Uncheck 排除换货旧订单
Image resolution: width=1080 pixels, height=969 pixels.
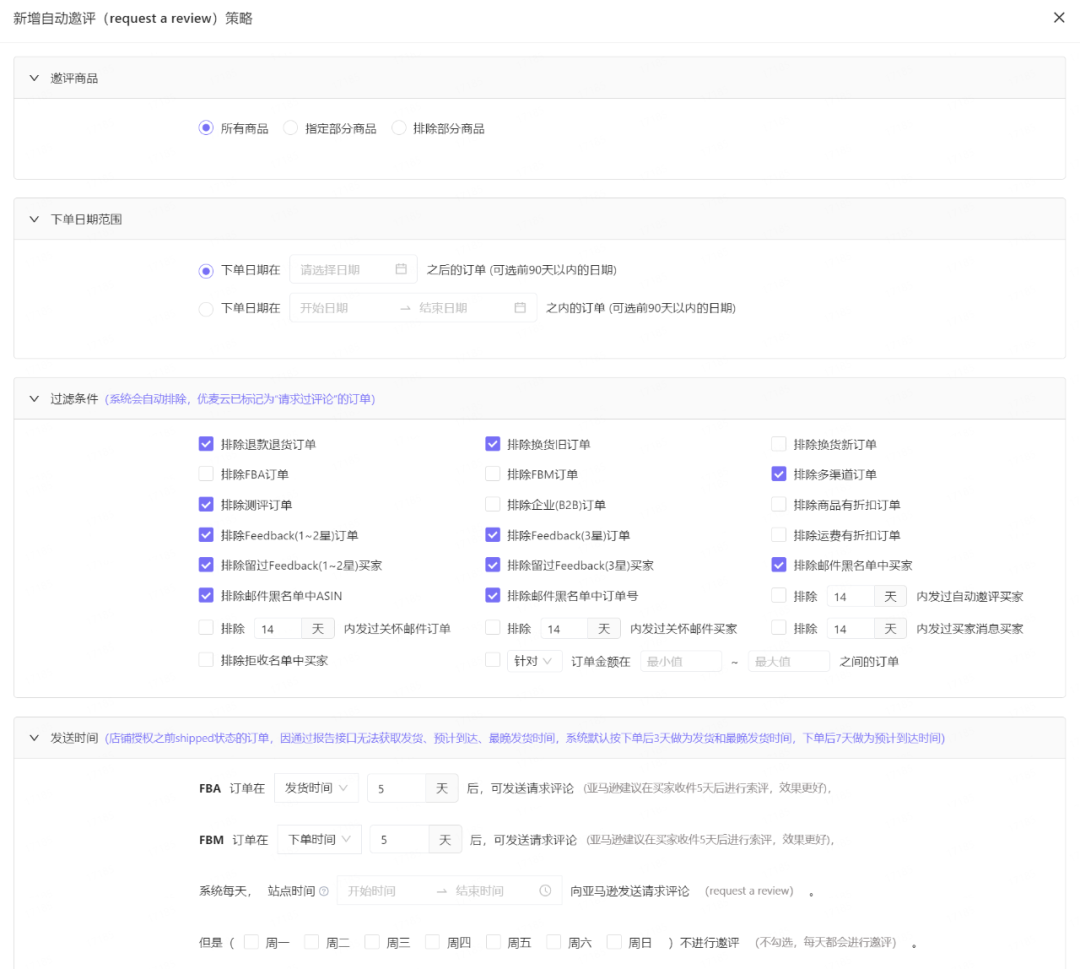click(492, 444)
